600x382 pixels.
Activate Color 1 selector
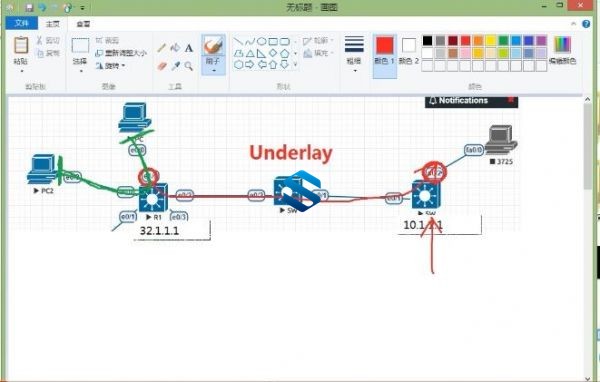coord(385,51)
